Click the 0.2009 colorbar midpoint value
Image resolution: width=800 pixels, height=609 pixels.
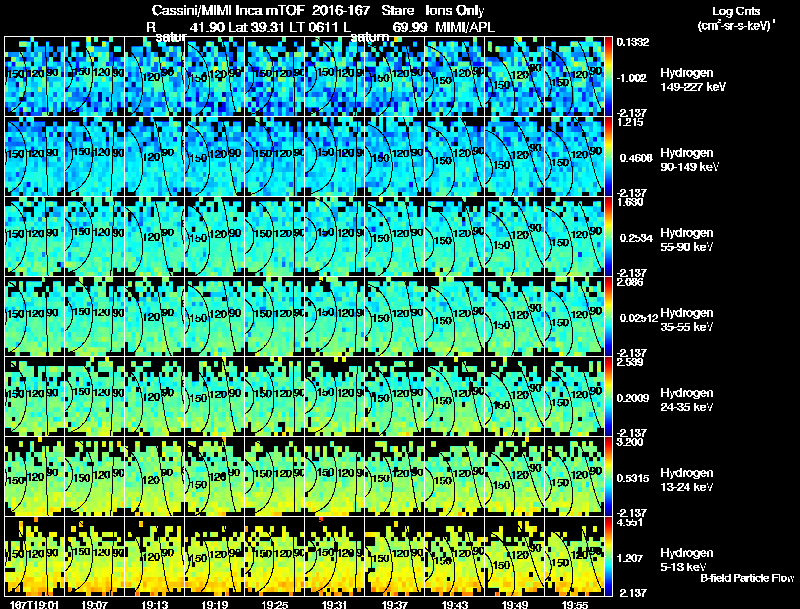[633, 398]
